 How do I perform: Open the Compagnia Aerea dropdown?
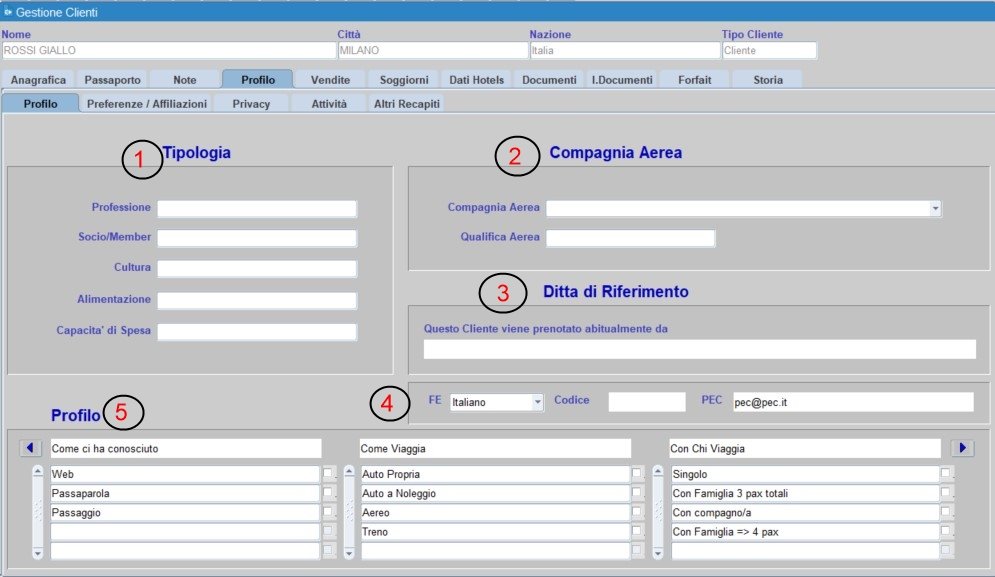click(x=936, y=207)
